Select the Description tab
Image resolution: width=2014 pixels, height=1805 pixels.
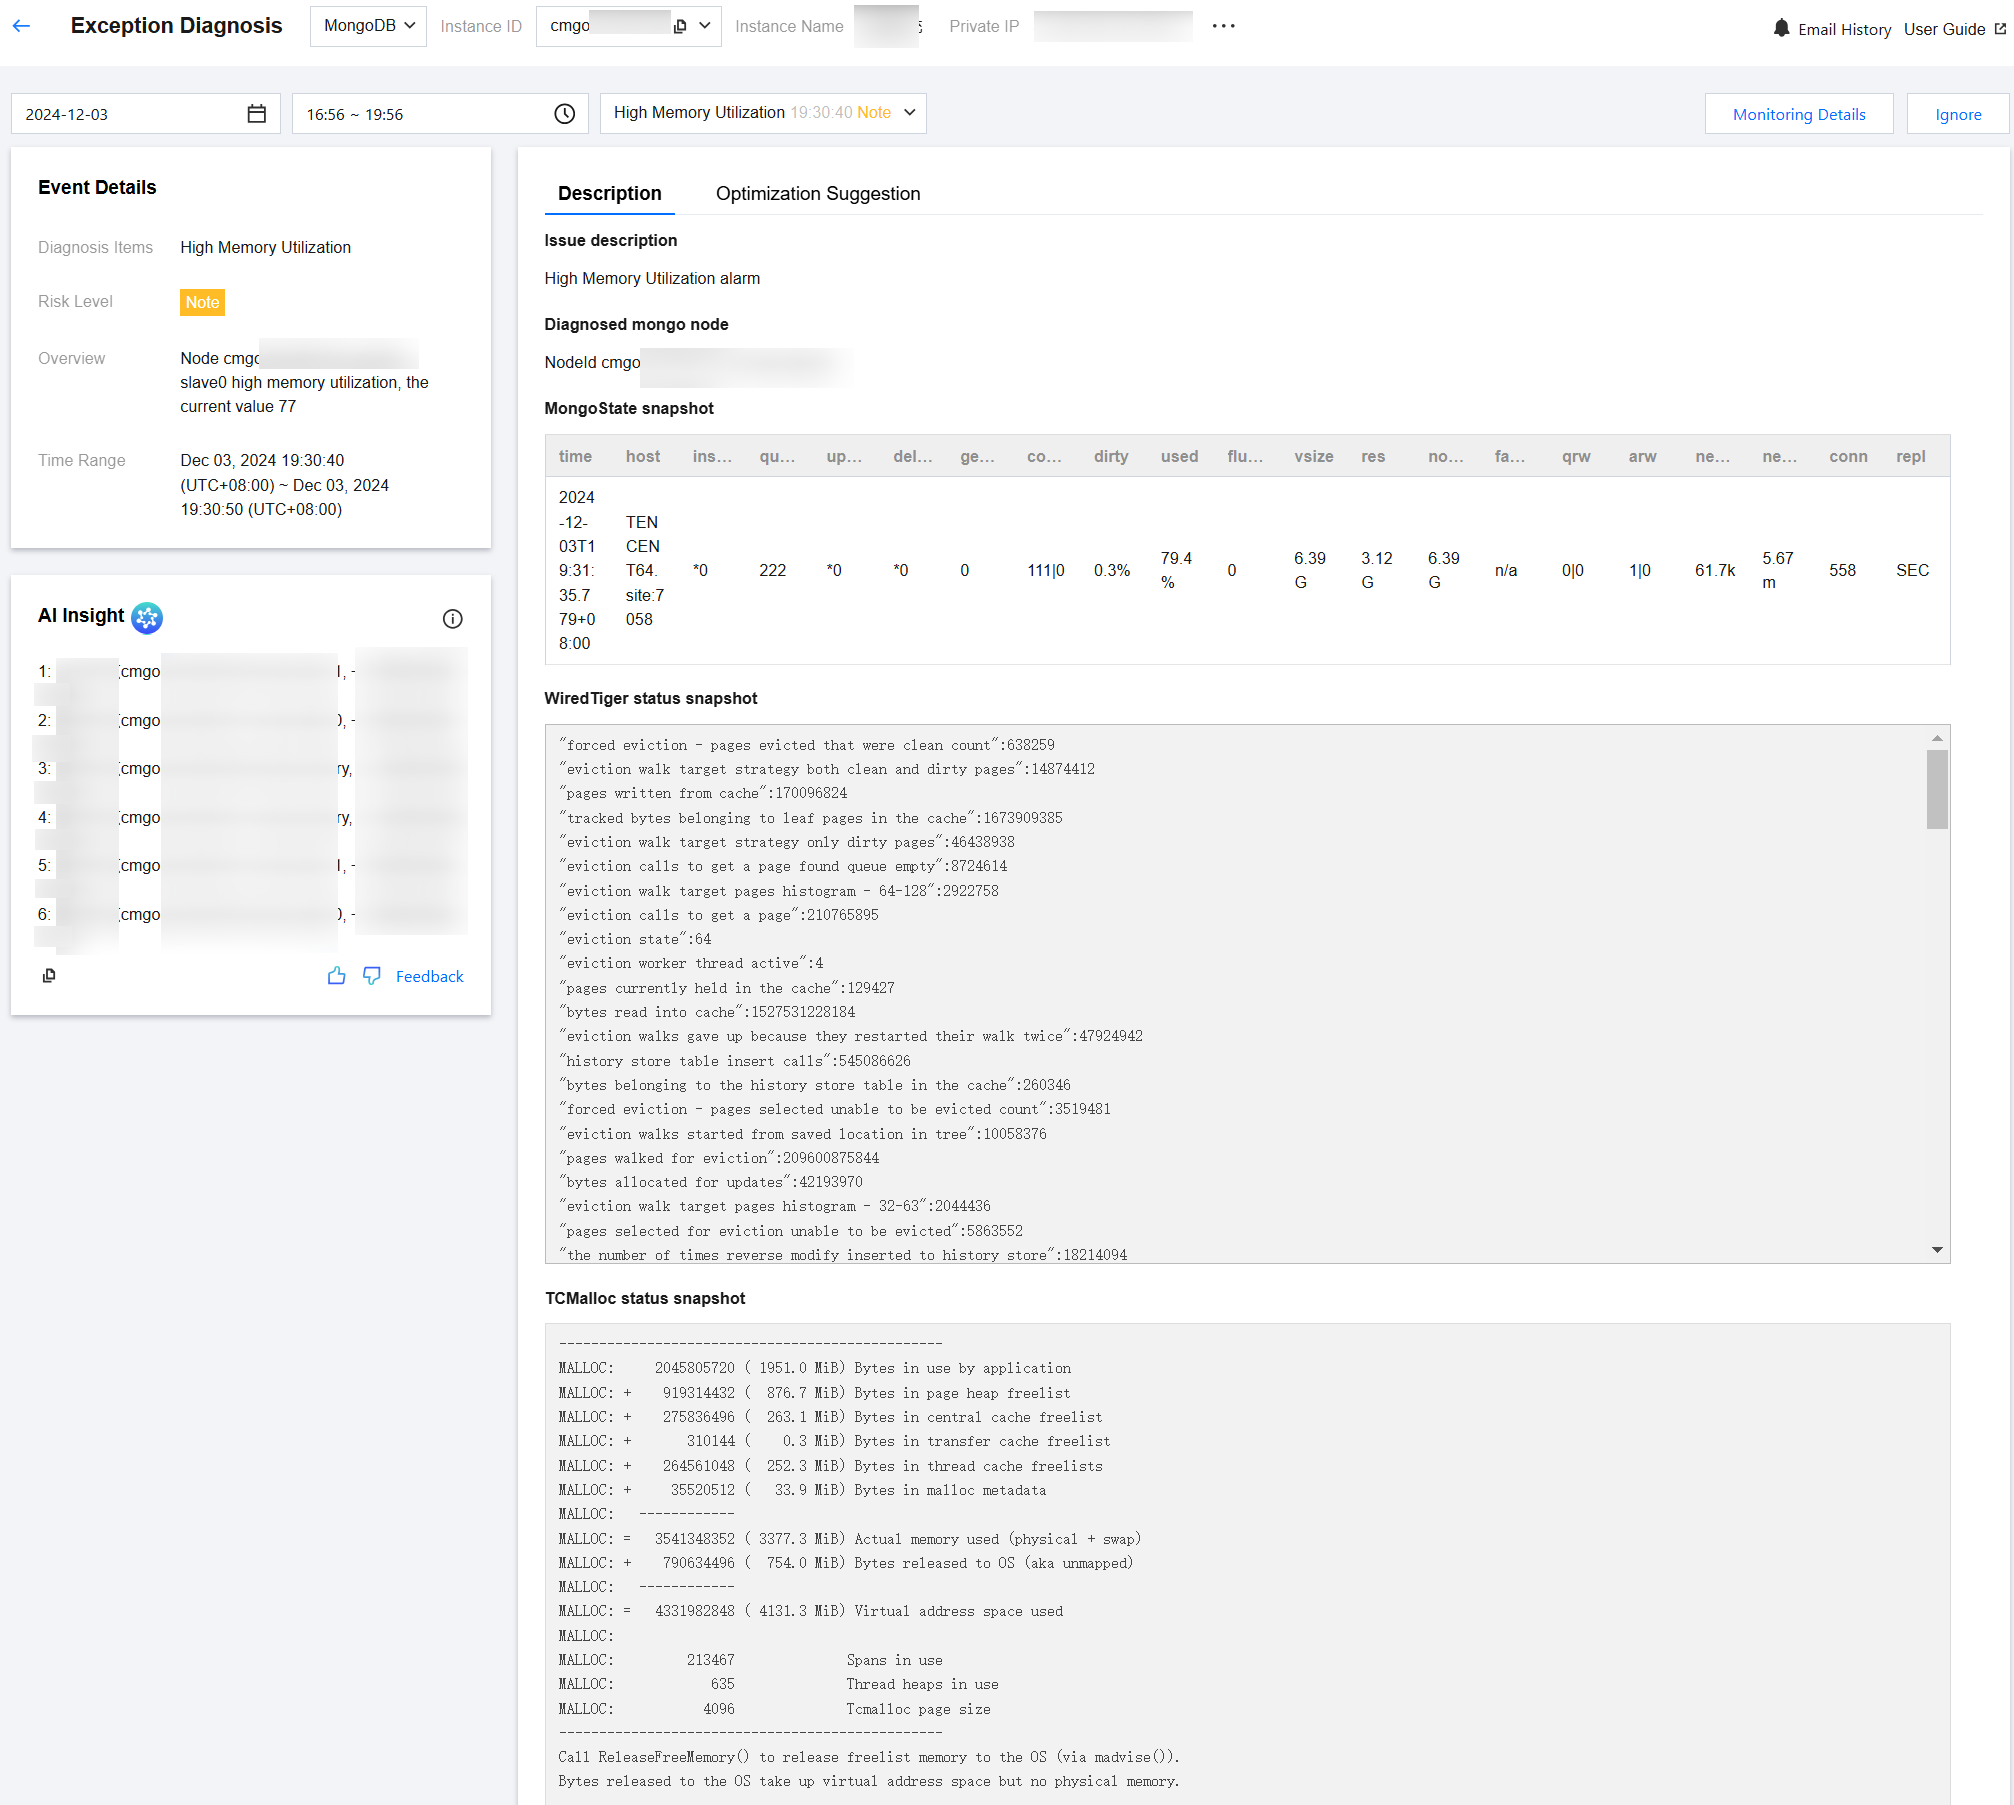point(609,194)
